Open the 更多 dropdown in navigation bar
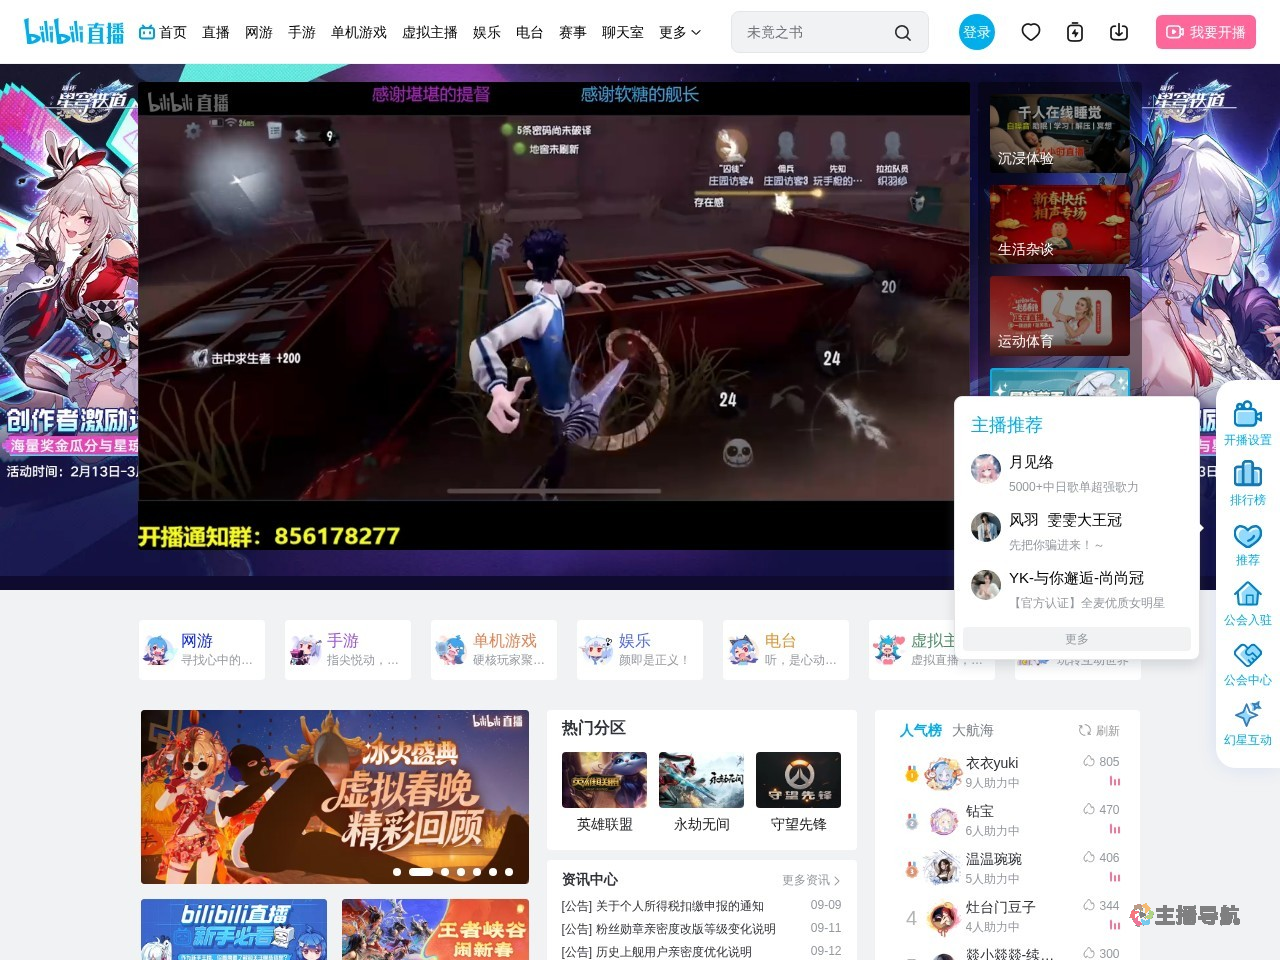Image resolution: width=1280 pixels, height=960 pixels. tap(680, 32)
